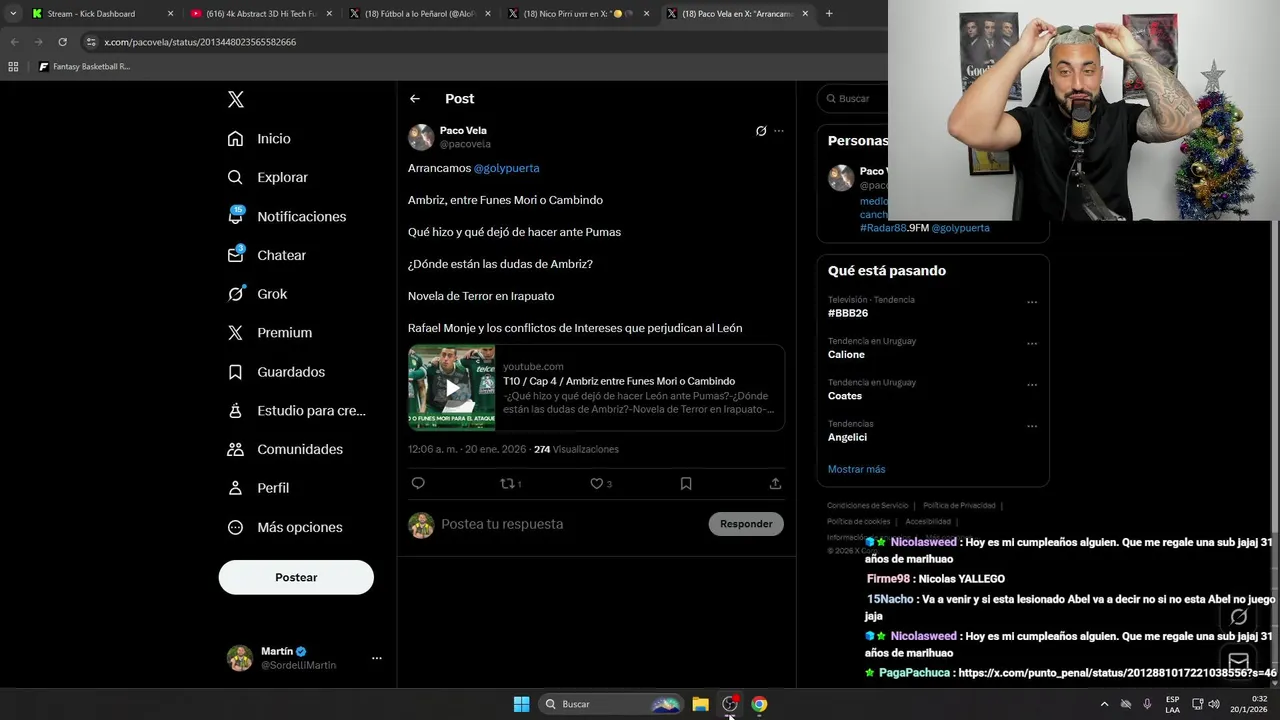1280x720 pixels.
Task: Click the repost icon under the post
Action: point(508,483)
